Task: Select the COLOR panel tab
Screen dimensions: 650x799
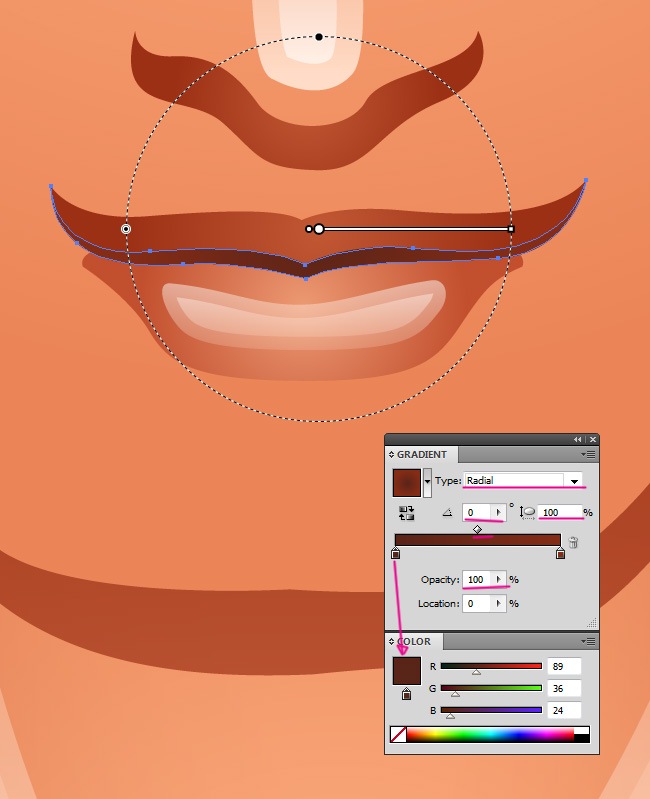Action: pyautogui.click(x=414, y=642)
